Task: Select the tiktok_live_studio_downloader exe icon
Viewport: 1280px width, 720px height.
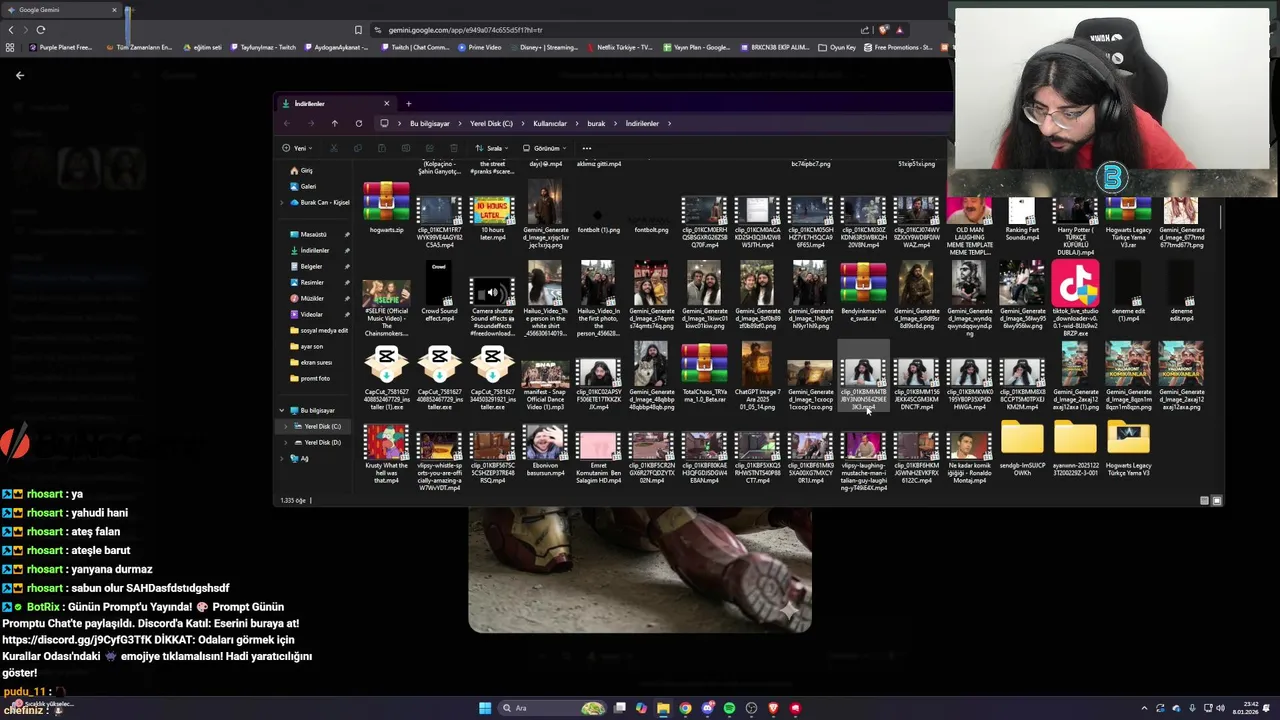Action: (x=1075, y=285)
